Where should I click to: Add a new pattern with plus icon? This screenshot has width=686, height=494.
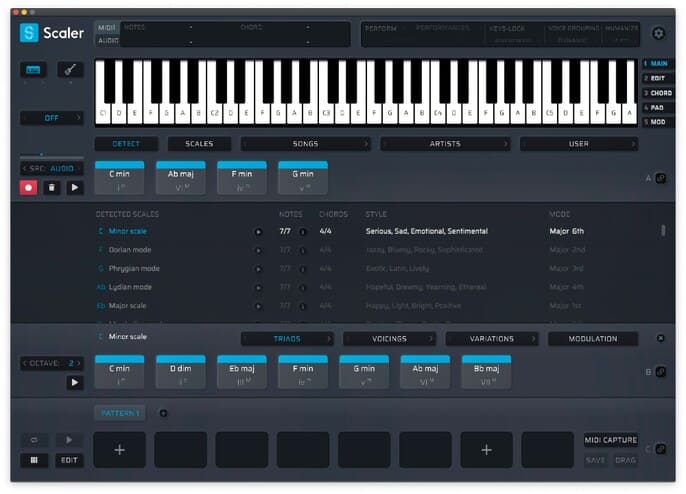tap(163, 413)
